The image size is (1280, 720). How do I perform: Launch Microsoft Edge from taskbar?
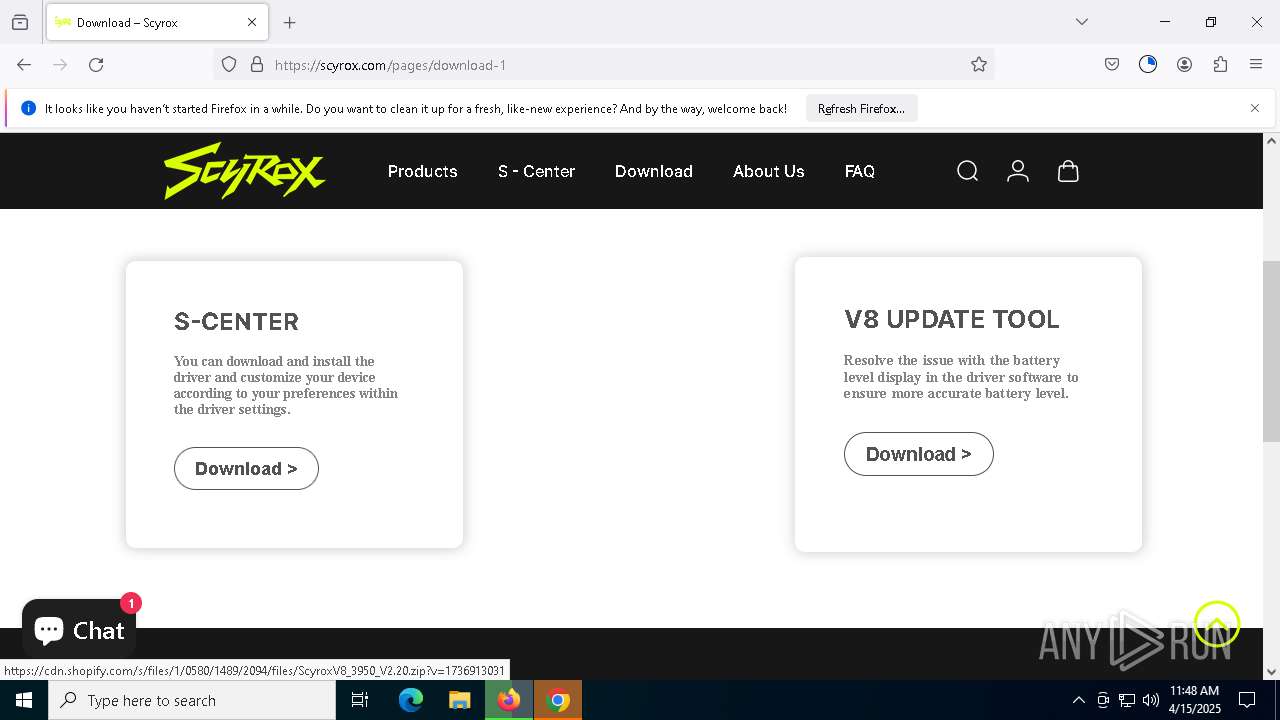tap(411, 700)
